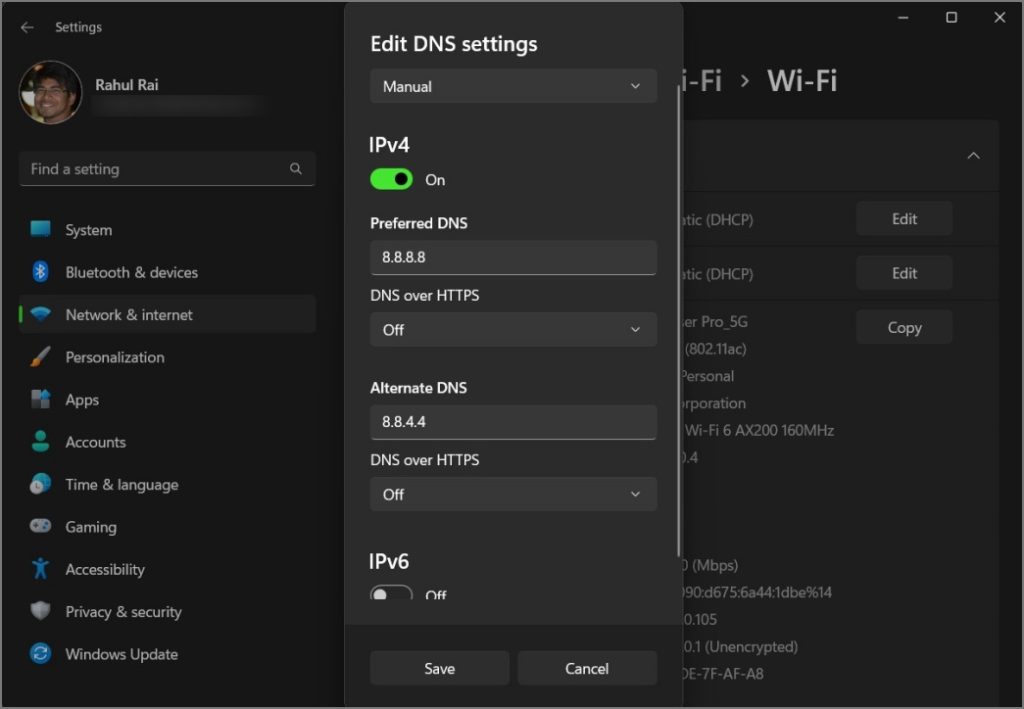Save the DNS settings

tap(440, 668)
